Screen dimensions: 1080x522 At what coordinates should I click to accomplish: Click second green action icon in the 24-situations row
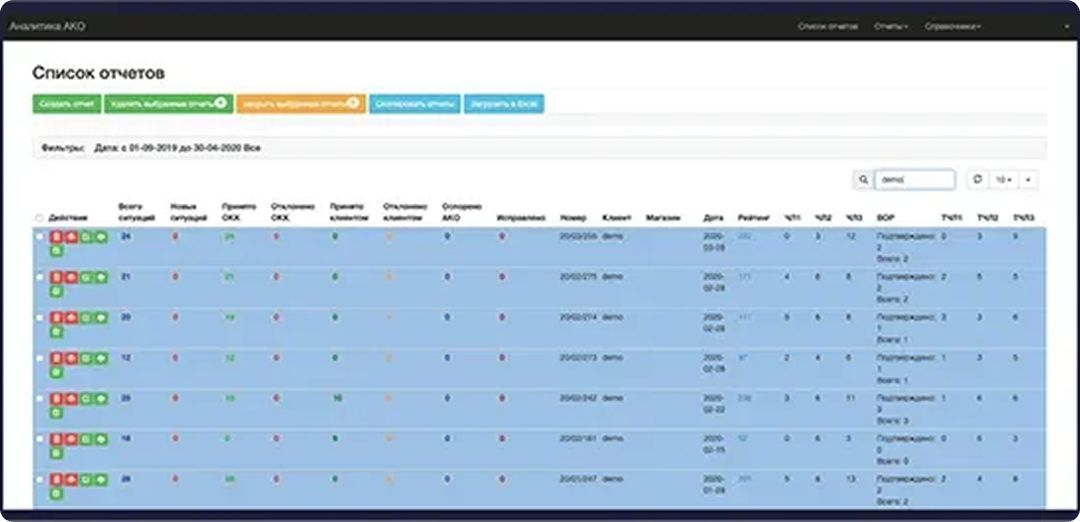point(100,237)
